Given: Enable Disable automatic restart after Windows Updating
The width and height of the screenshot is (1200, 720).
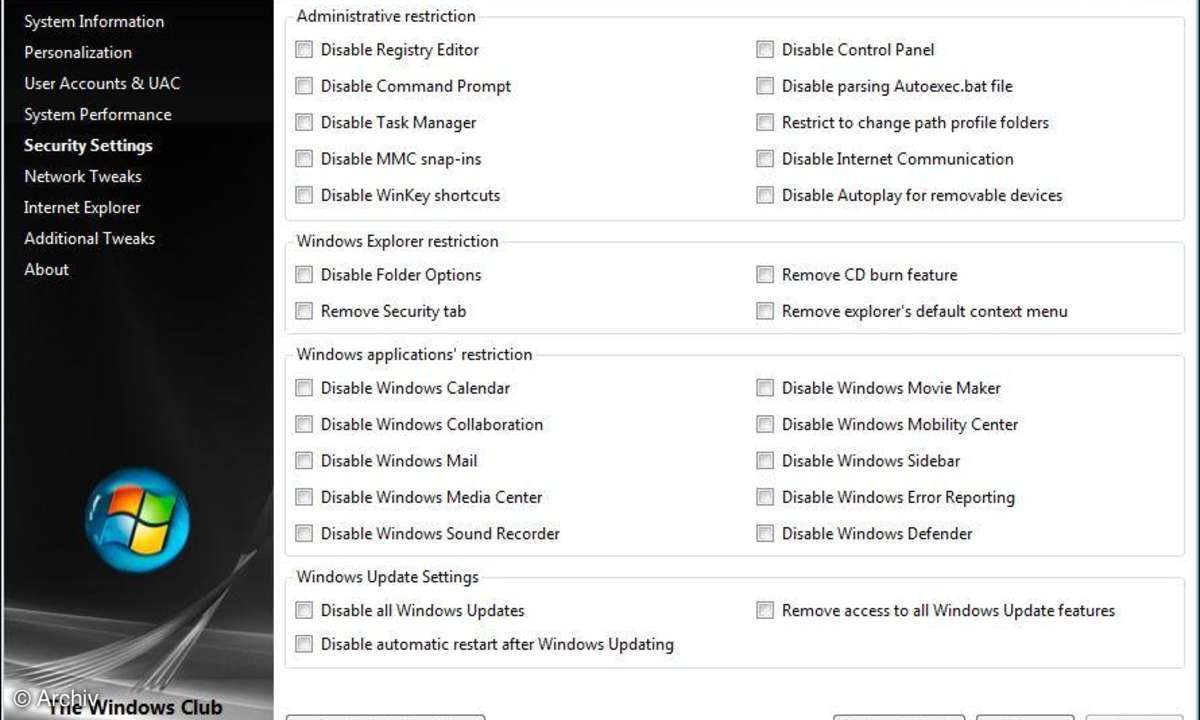Looking at the screenshot, I should (304, 644).
